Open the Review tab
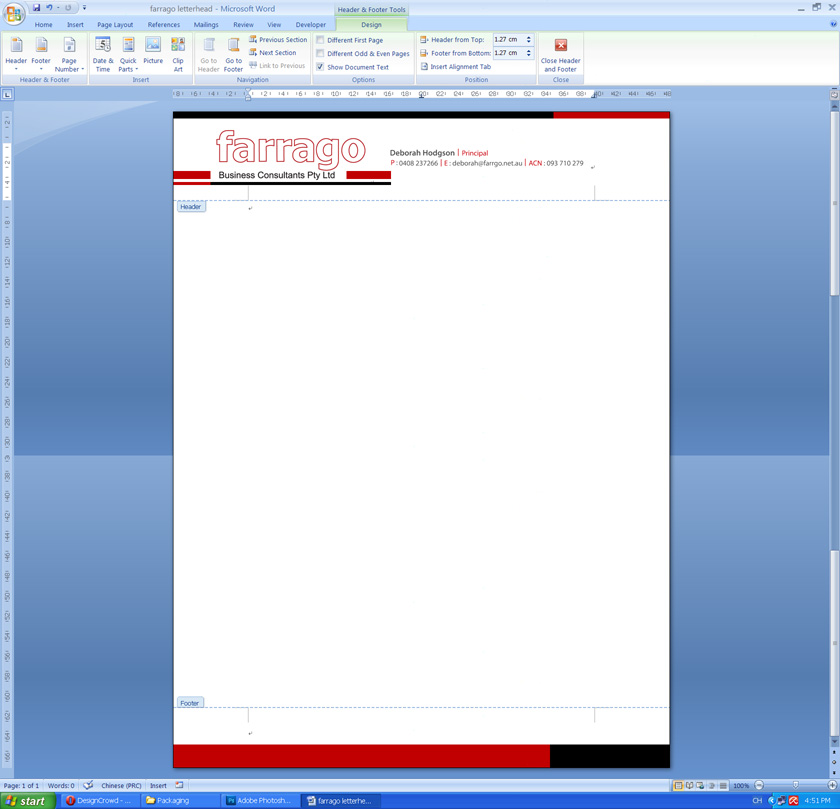 point(243,25)
